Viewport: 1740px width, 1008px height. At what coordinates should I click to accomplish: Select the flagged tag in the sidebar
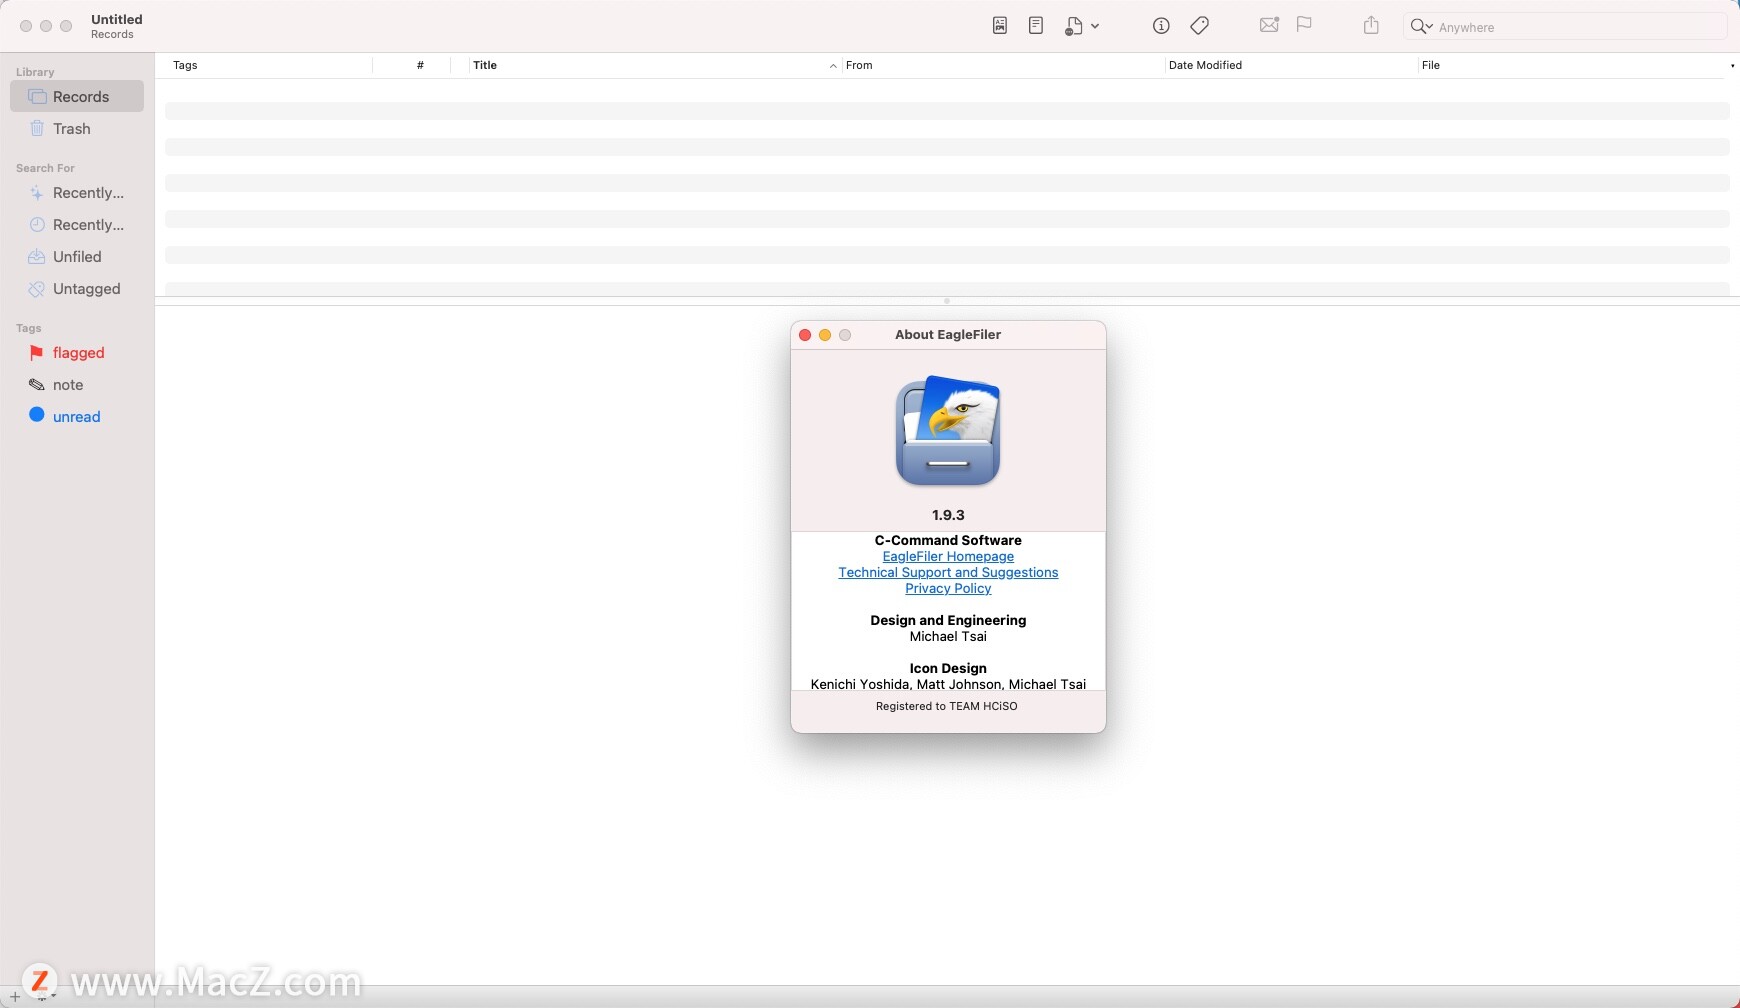point(77,353)
